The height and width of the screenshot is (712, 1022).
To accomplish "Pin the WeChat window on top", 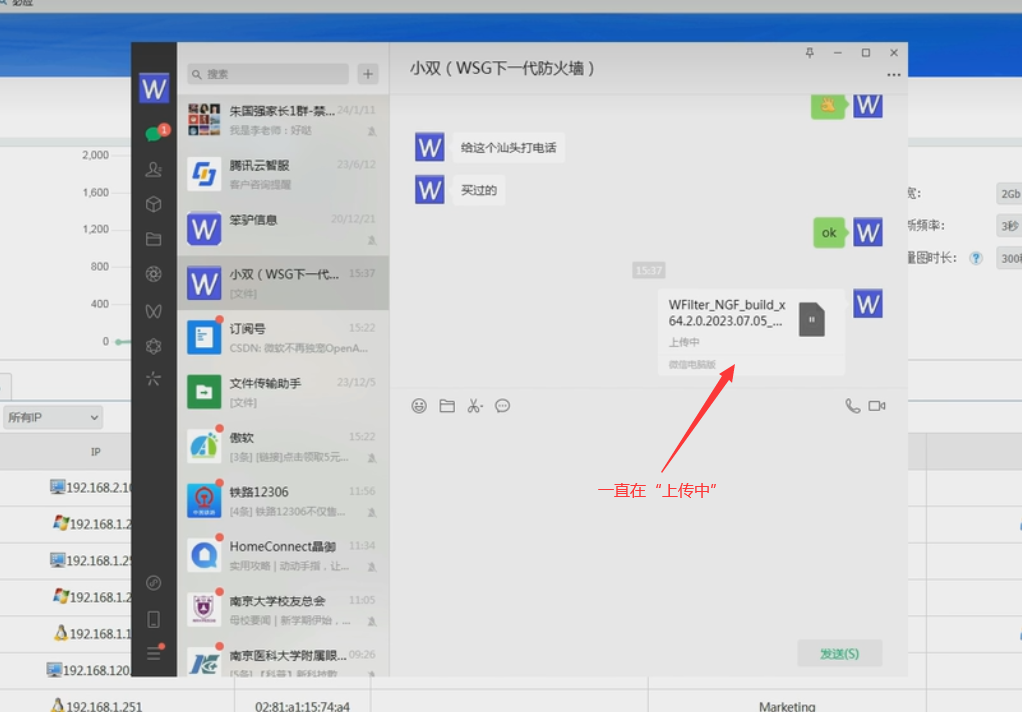I will pos(810,53).
